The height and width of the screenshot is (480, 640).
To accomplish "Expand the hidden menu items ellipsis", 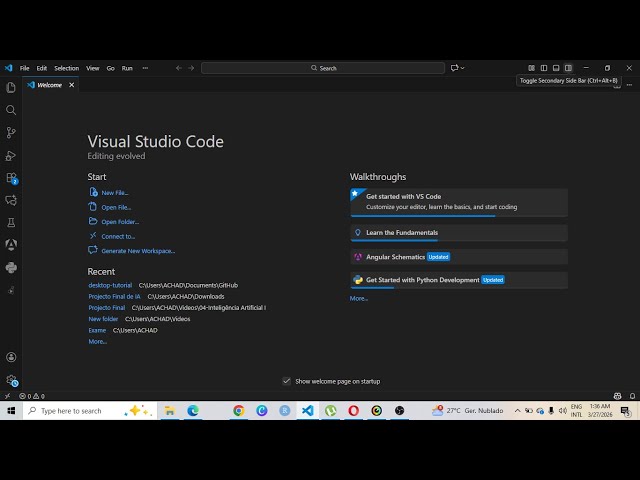I will click(145, 68).
